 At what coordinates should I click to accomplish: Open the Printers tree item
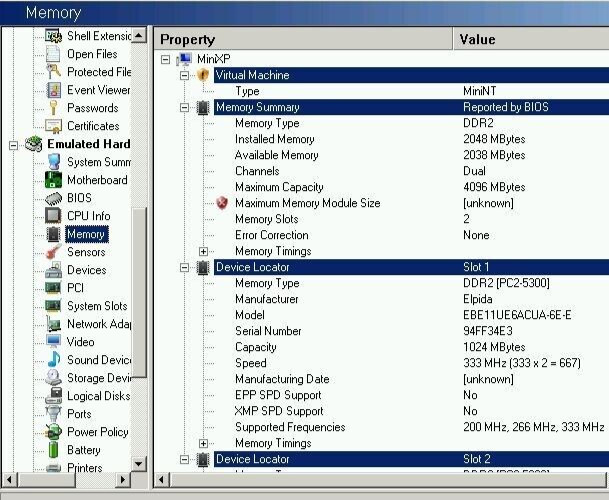click(x=85, y=467)
